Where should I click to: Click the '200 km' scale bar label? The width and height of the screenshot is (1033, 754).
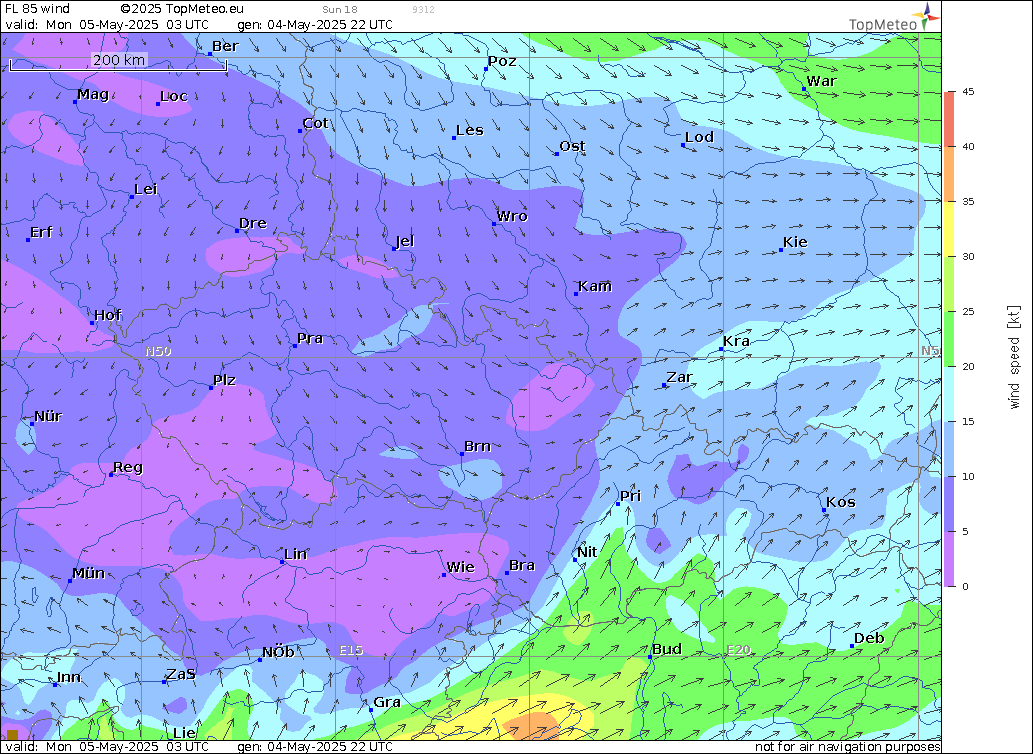pos(119,59)
